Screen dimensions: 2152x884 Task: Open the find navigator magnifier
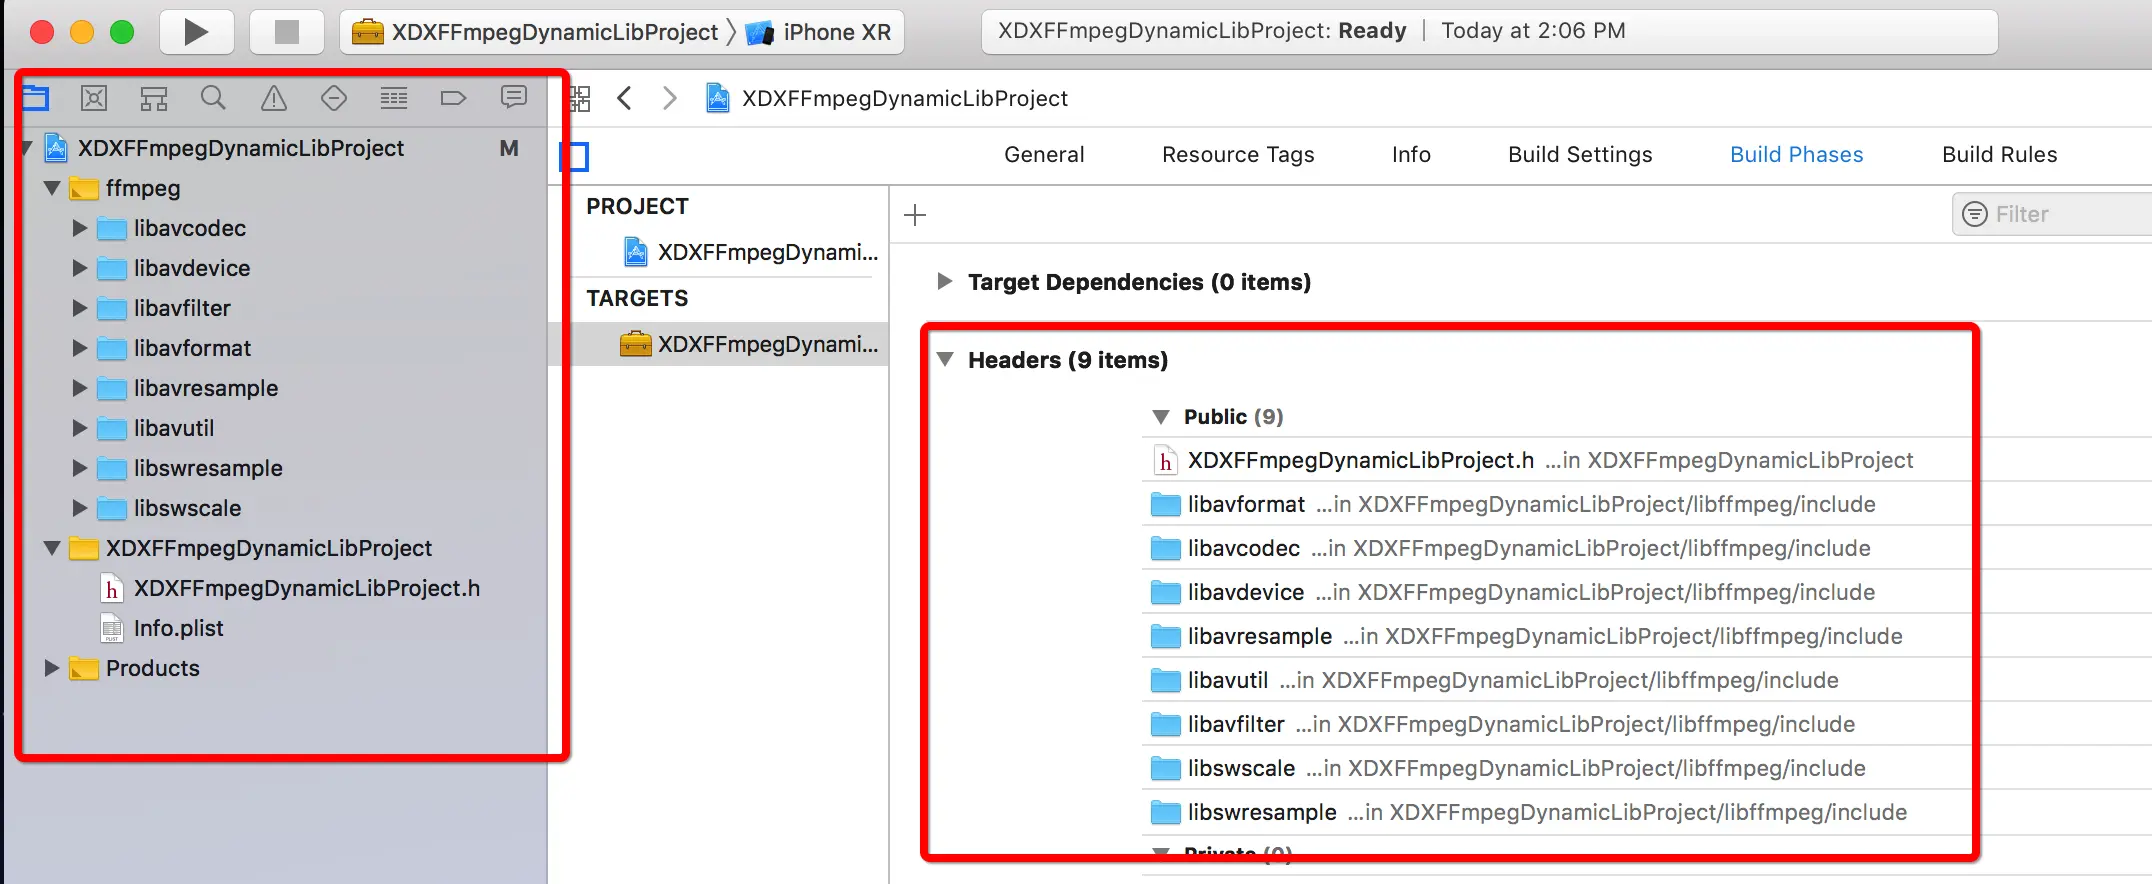click(x=213, y=98)
